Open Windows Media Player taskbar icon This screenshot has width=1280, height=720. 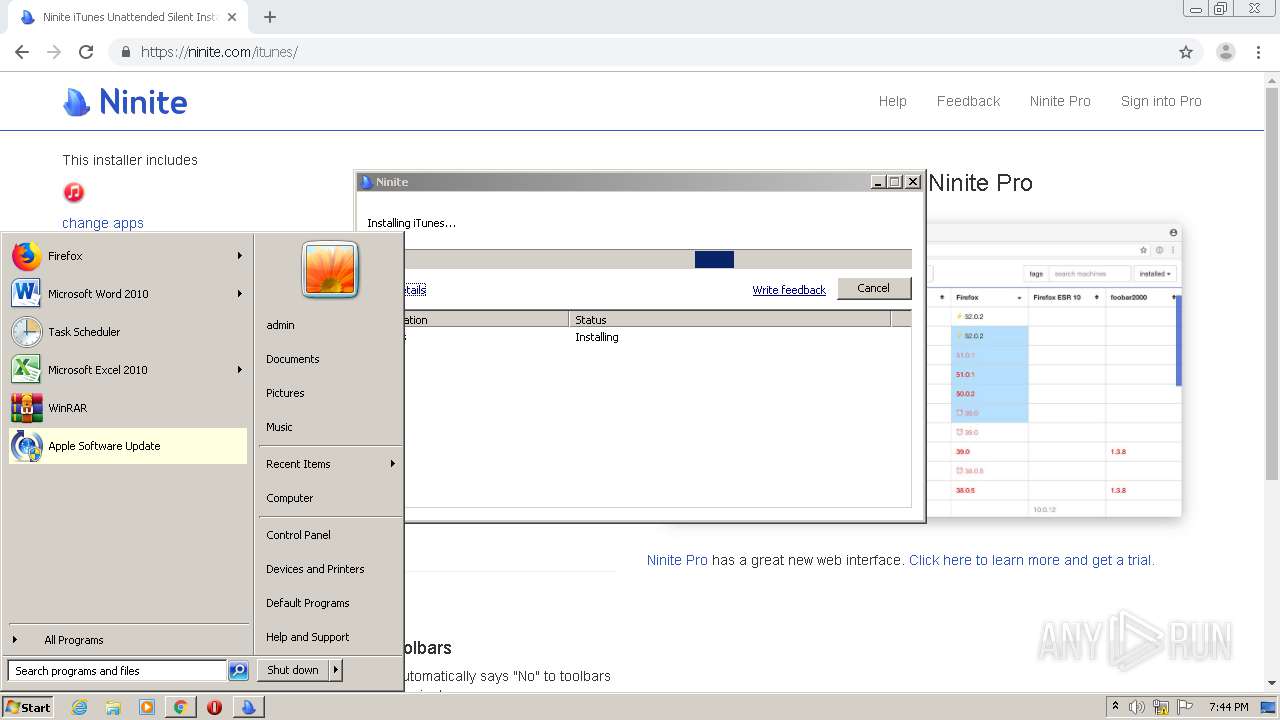147,707
